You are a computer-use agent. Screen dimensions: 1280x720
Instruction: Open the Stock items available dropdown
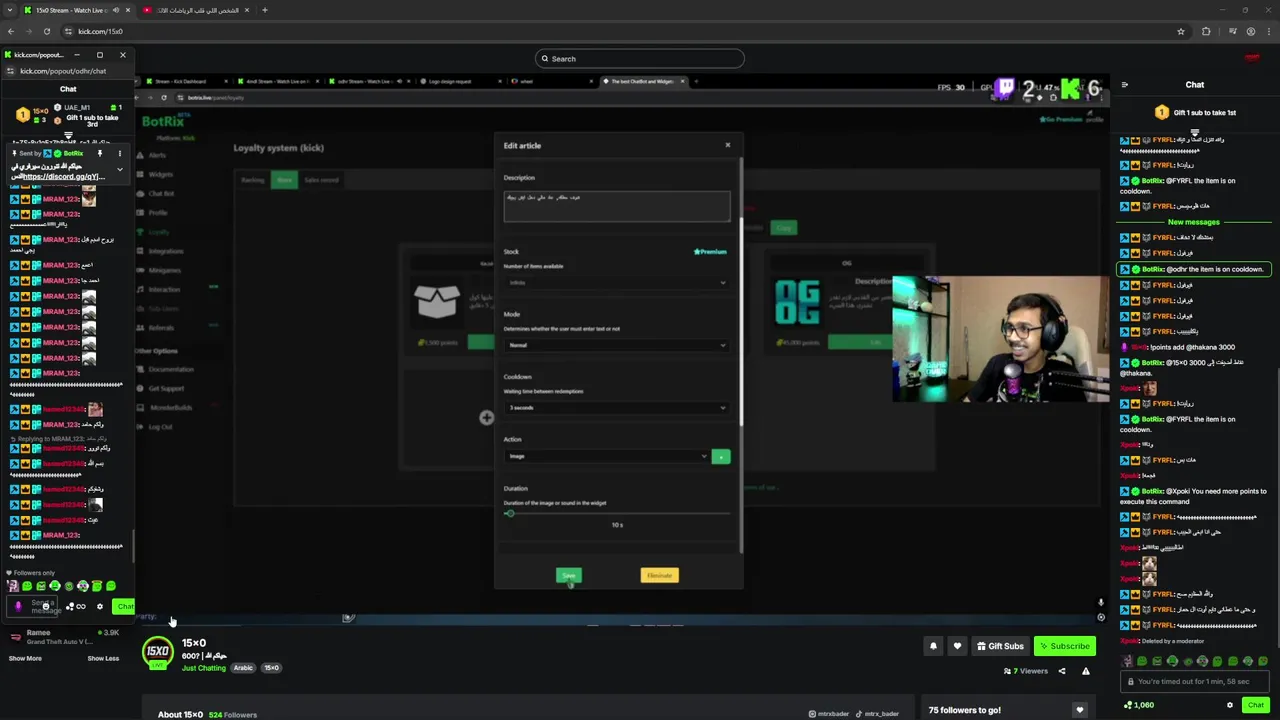coord(617,283)
